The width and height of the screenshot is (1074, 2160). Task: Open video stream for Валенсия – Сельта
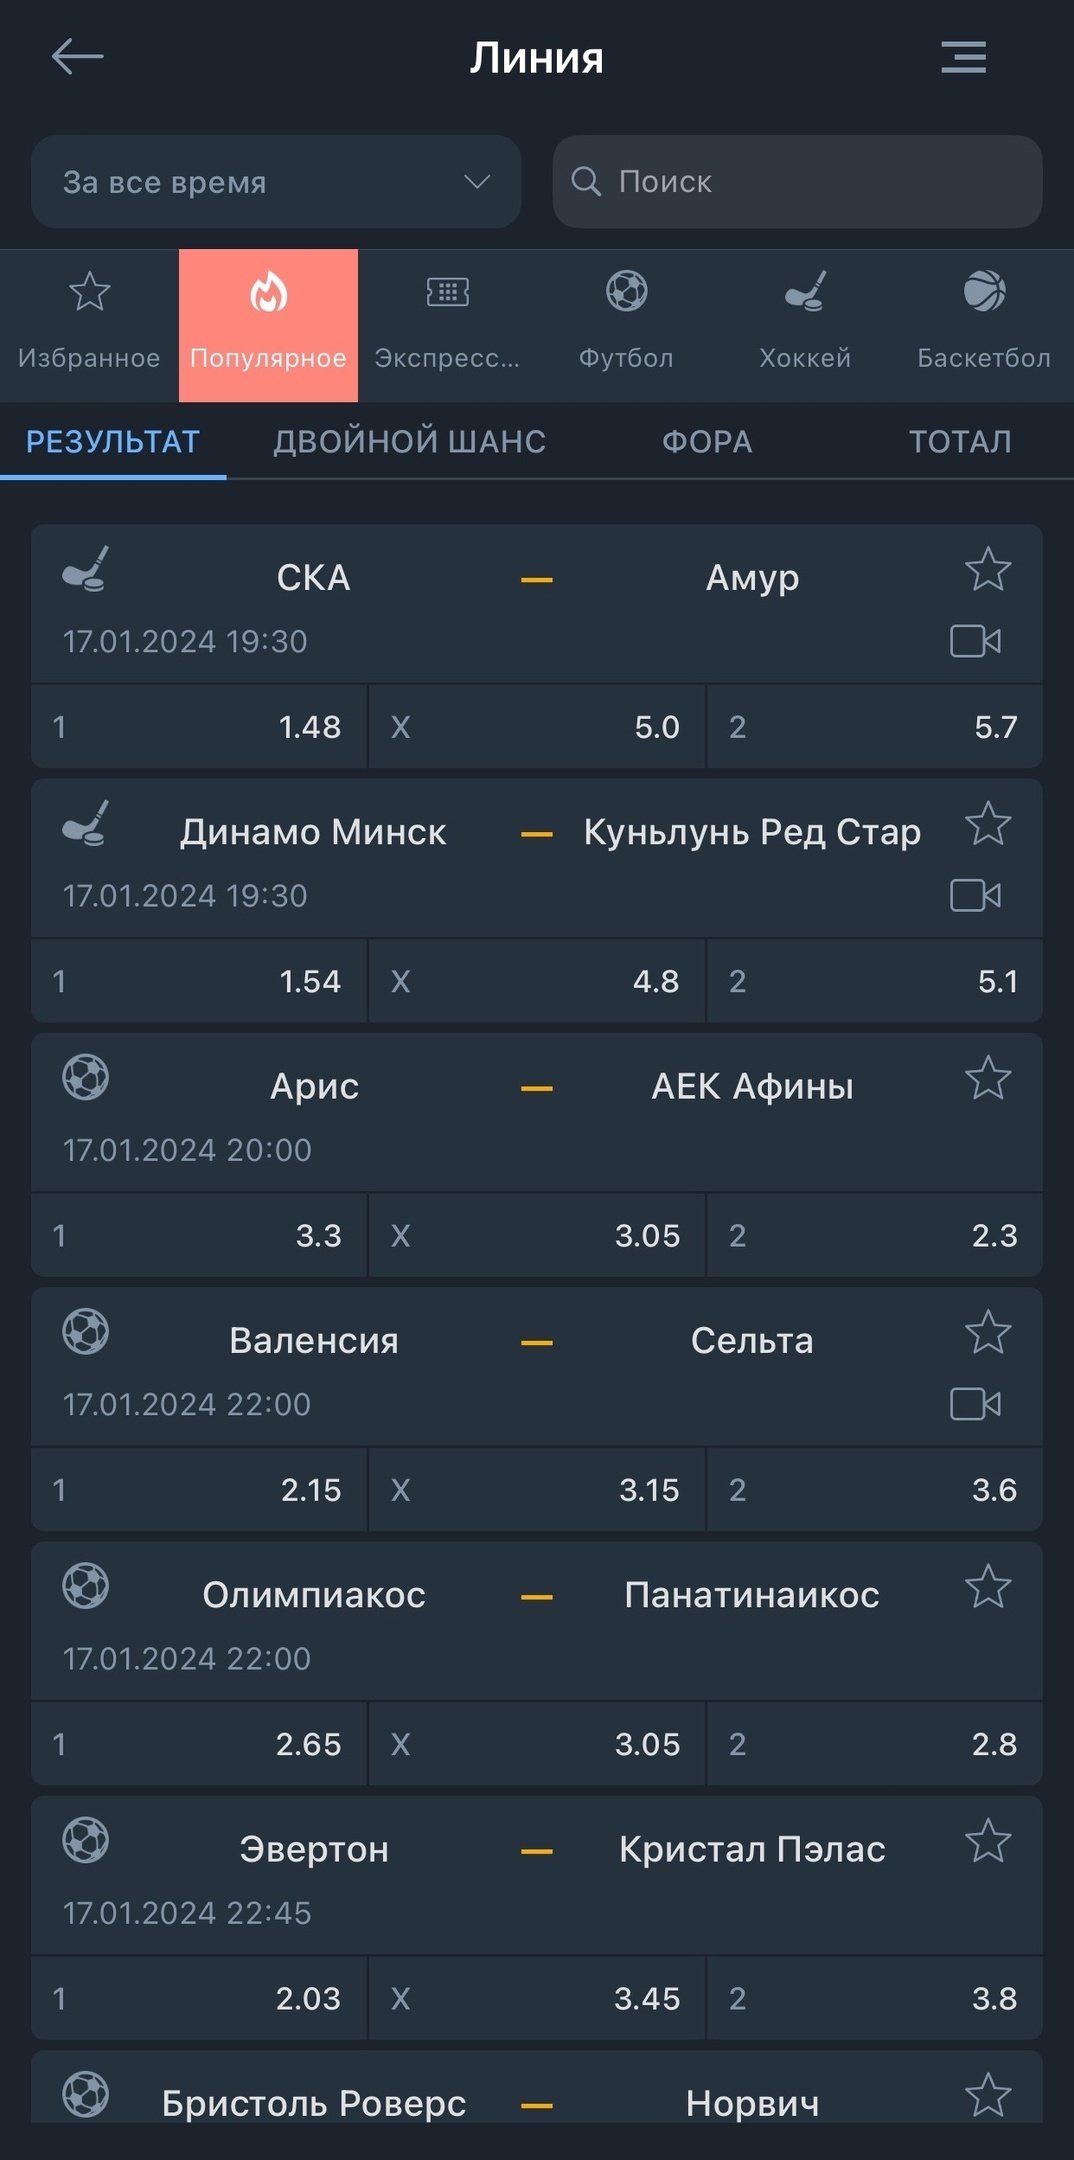click(975, 1404)
